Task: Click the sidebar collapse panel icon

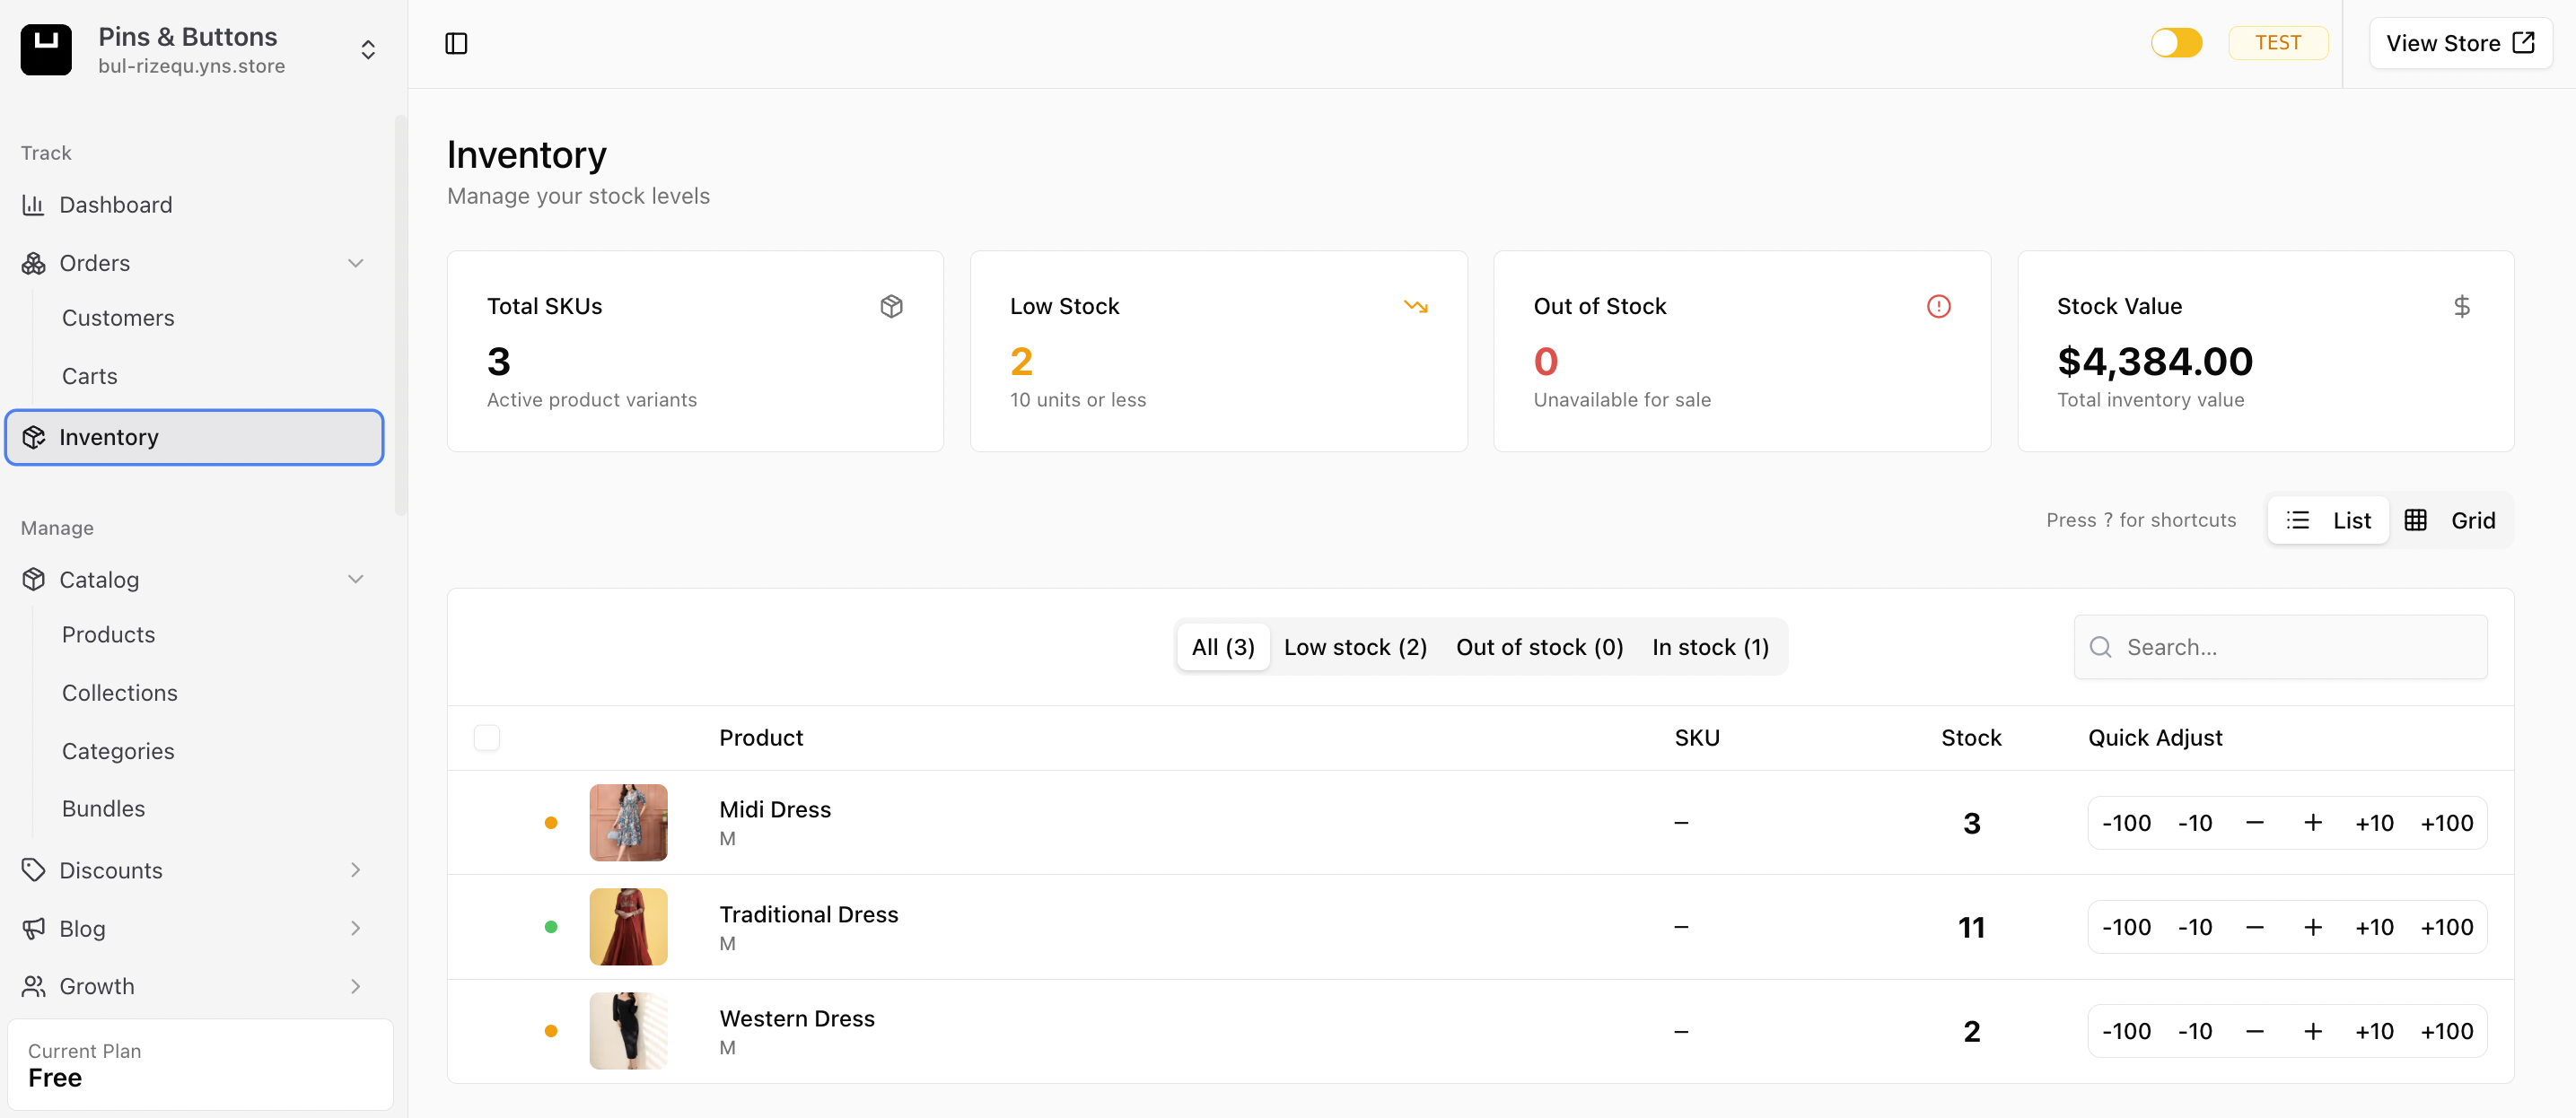Action: tap(456, 43)
